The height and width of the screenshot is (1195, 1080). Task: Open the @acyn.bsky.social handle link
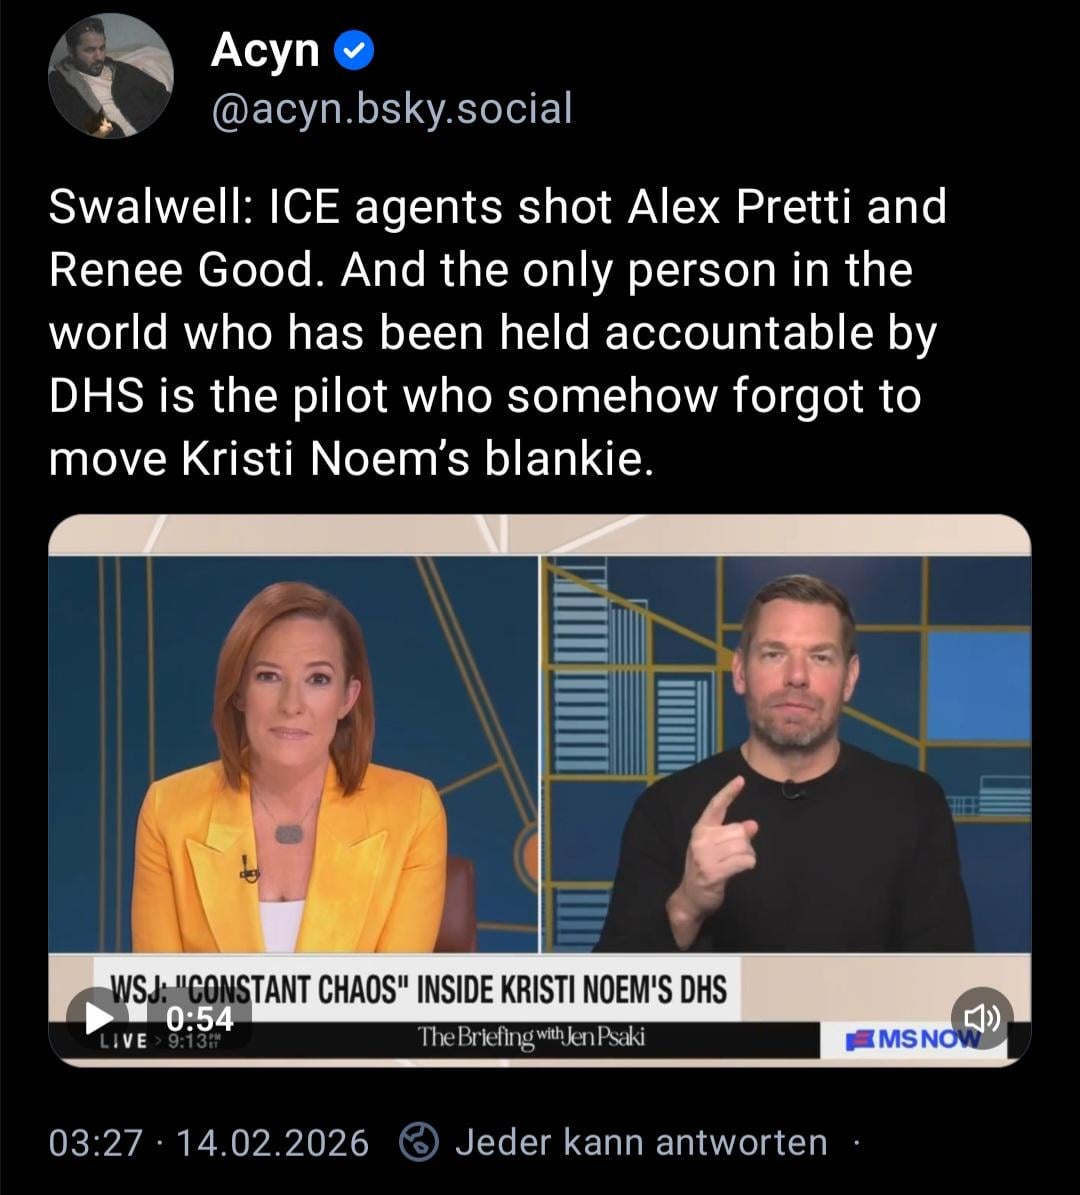(392, 108)
